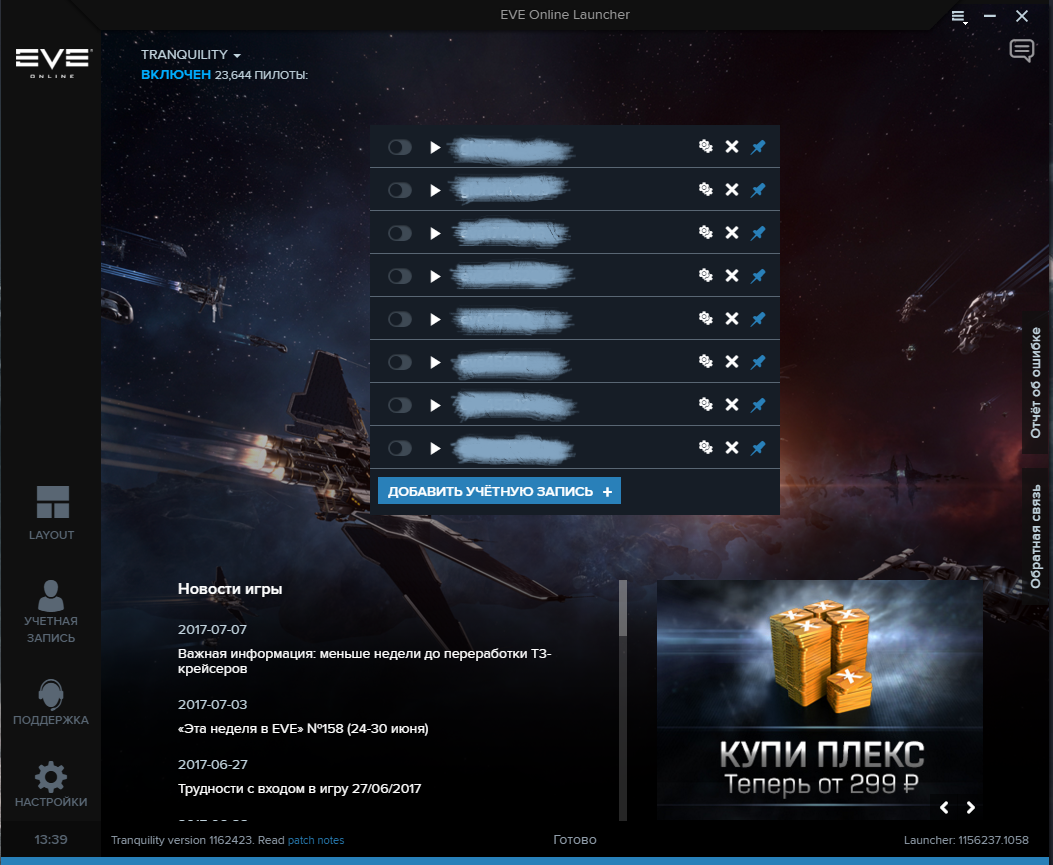
Task: Click the Готово status text
Action: tap(575, 839)
